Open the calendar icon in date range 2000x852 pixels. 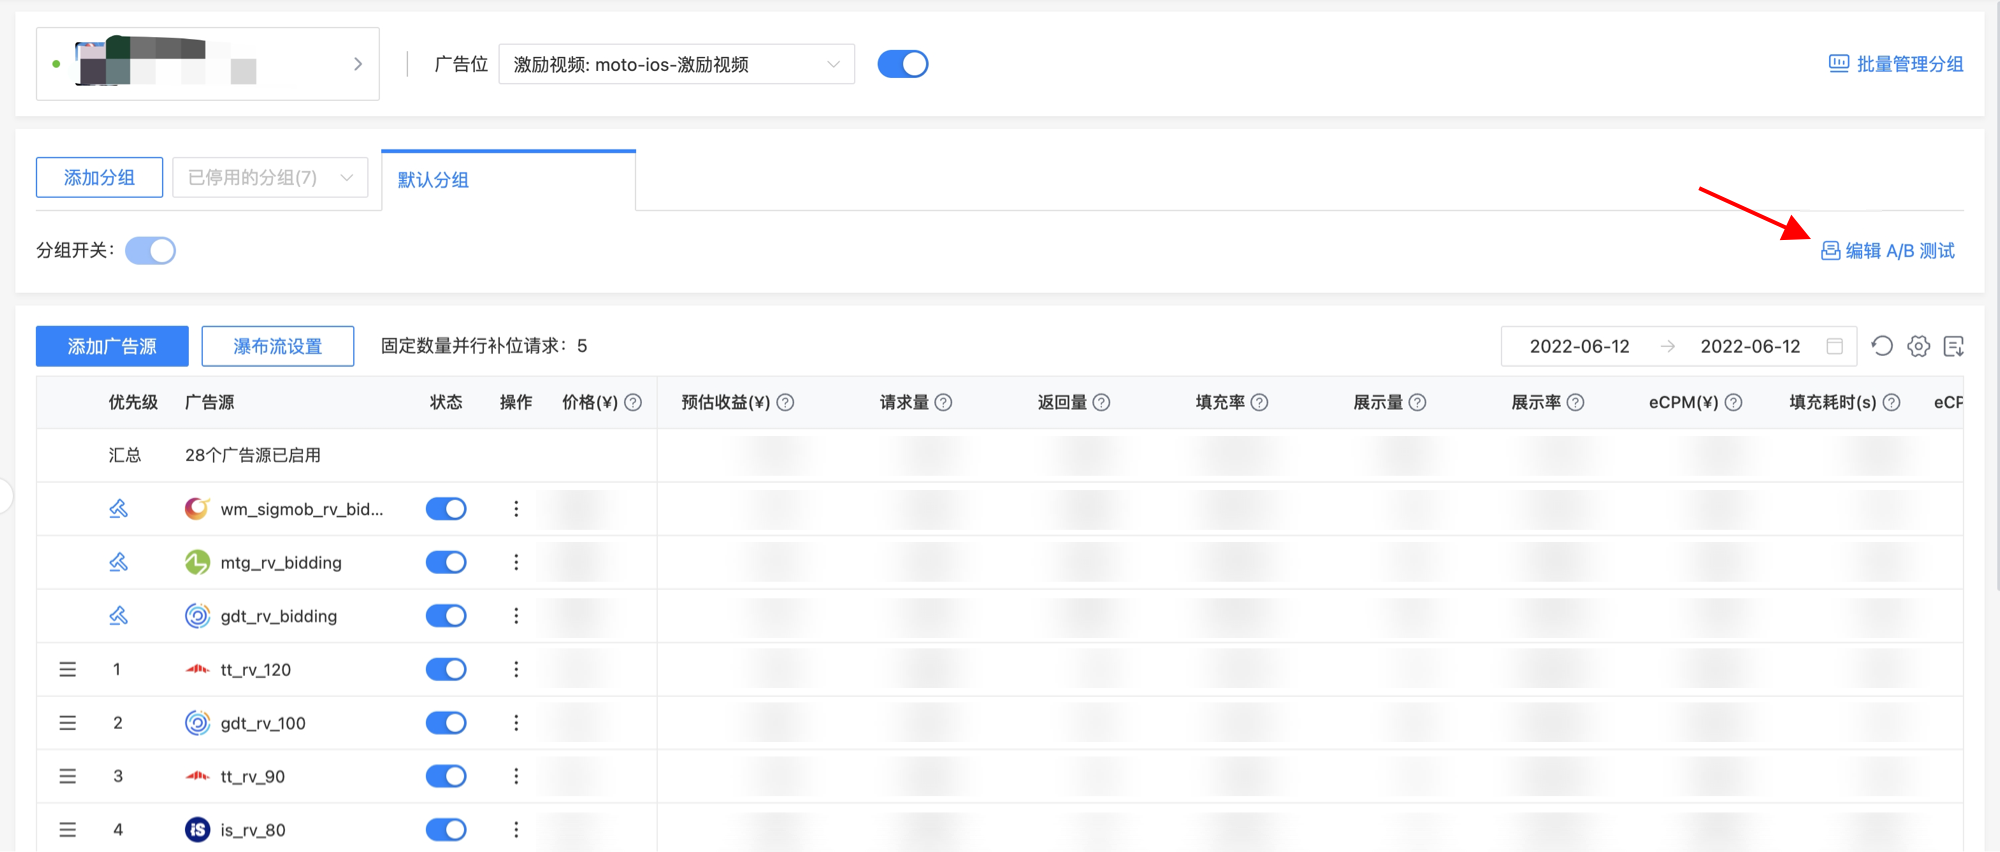point(1835,346)
